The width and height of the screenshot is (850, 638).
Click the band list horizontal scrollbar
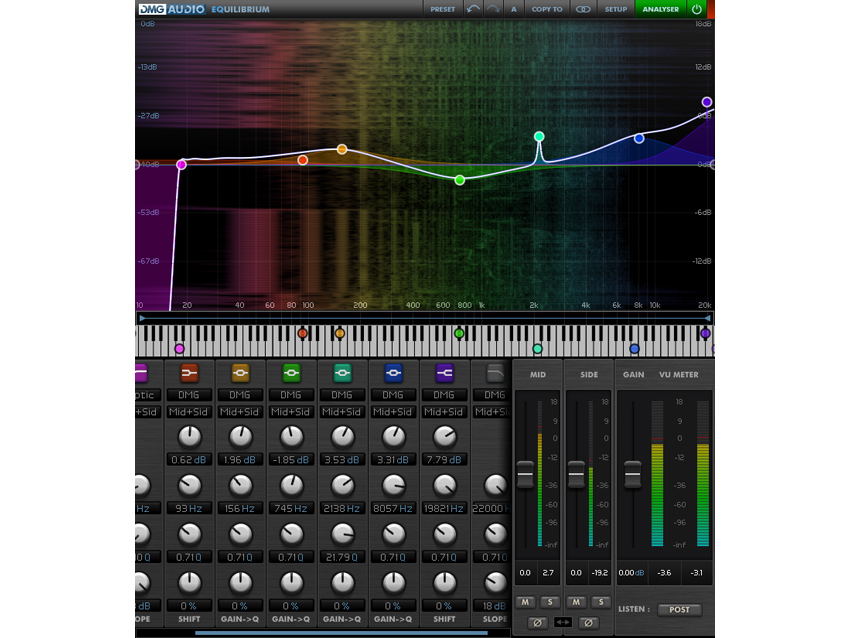point(342,633)
